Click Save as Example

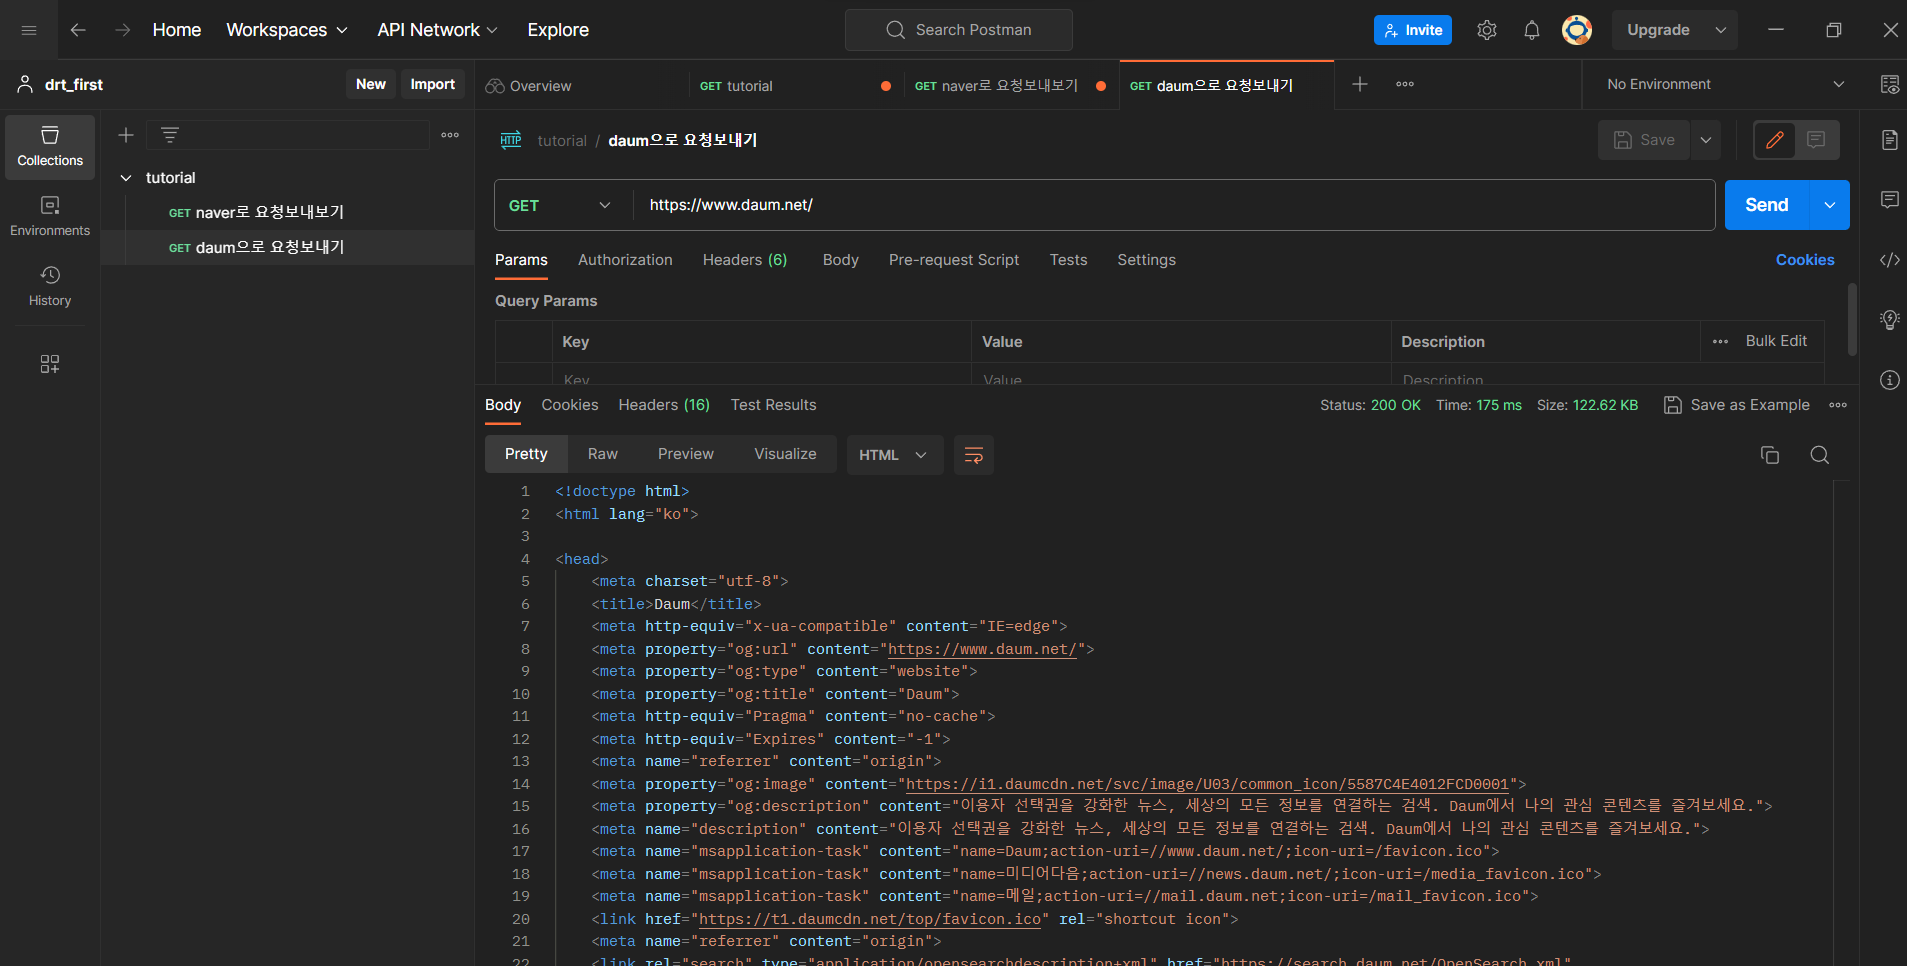[1737, 405]
